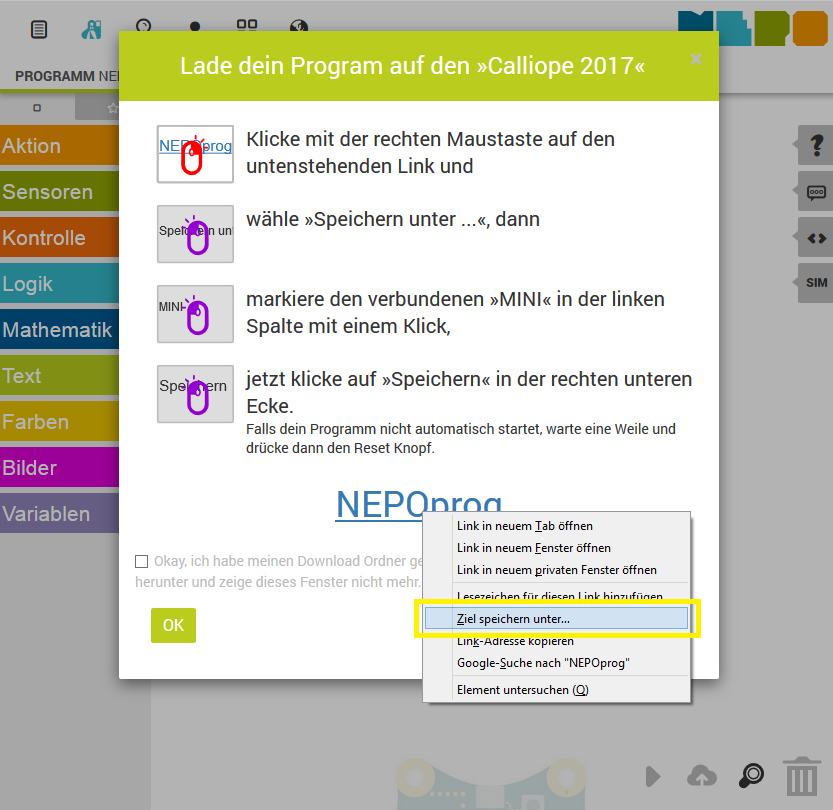
Task: Open the document menu icon in the header
Action: pyautogui.click(x=39, y=29)
